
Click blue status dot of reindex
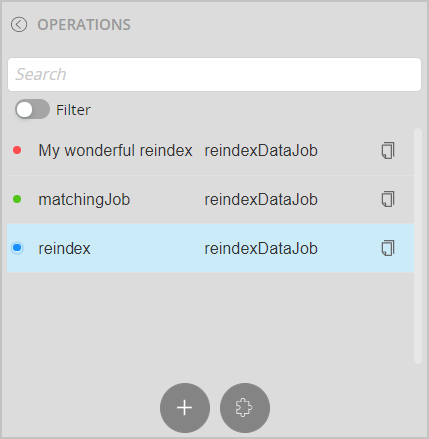point(17,248)
